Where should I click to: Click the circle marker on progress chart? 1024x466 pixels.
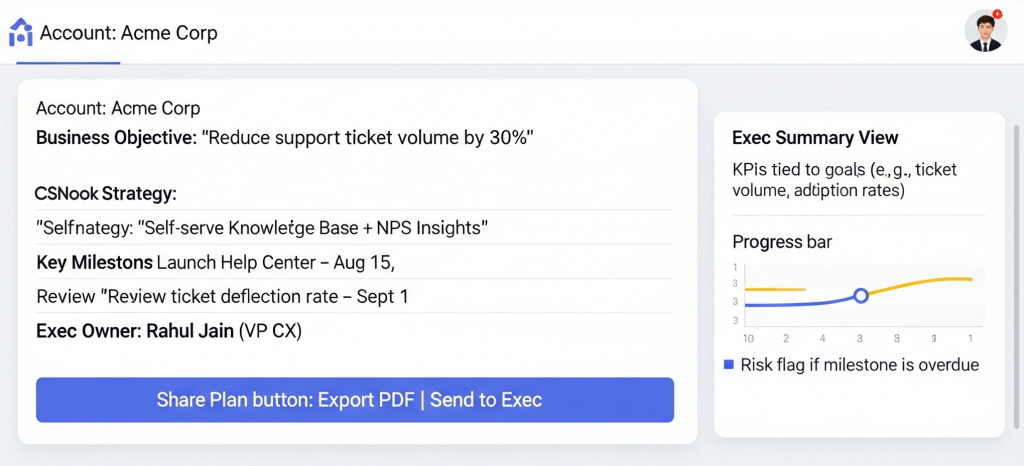click(x=861, y=295)
